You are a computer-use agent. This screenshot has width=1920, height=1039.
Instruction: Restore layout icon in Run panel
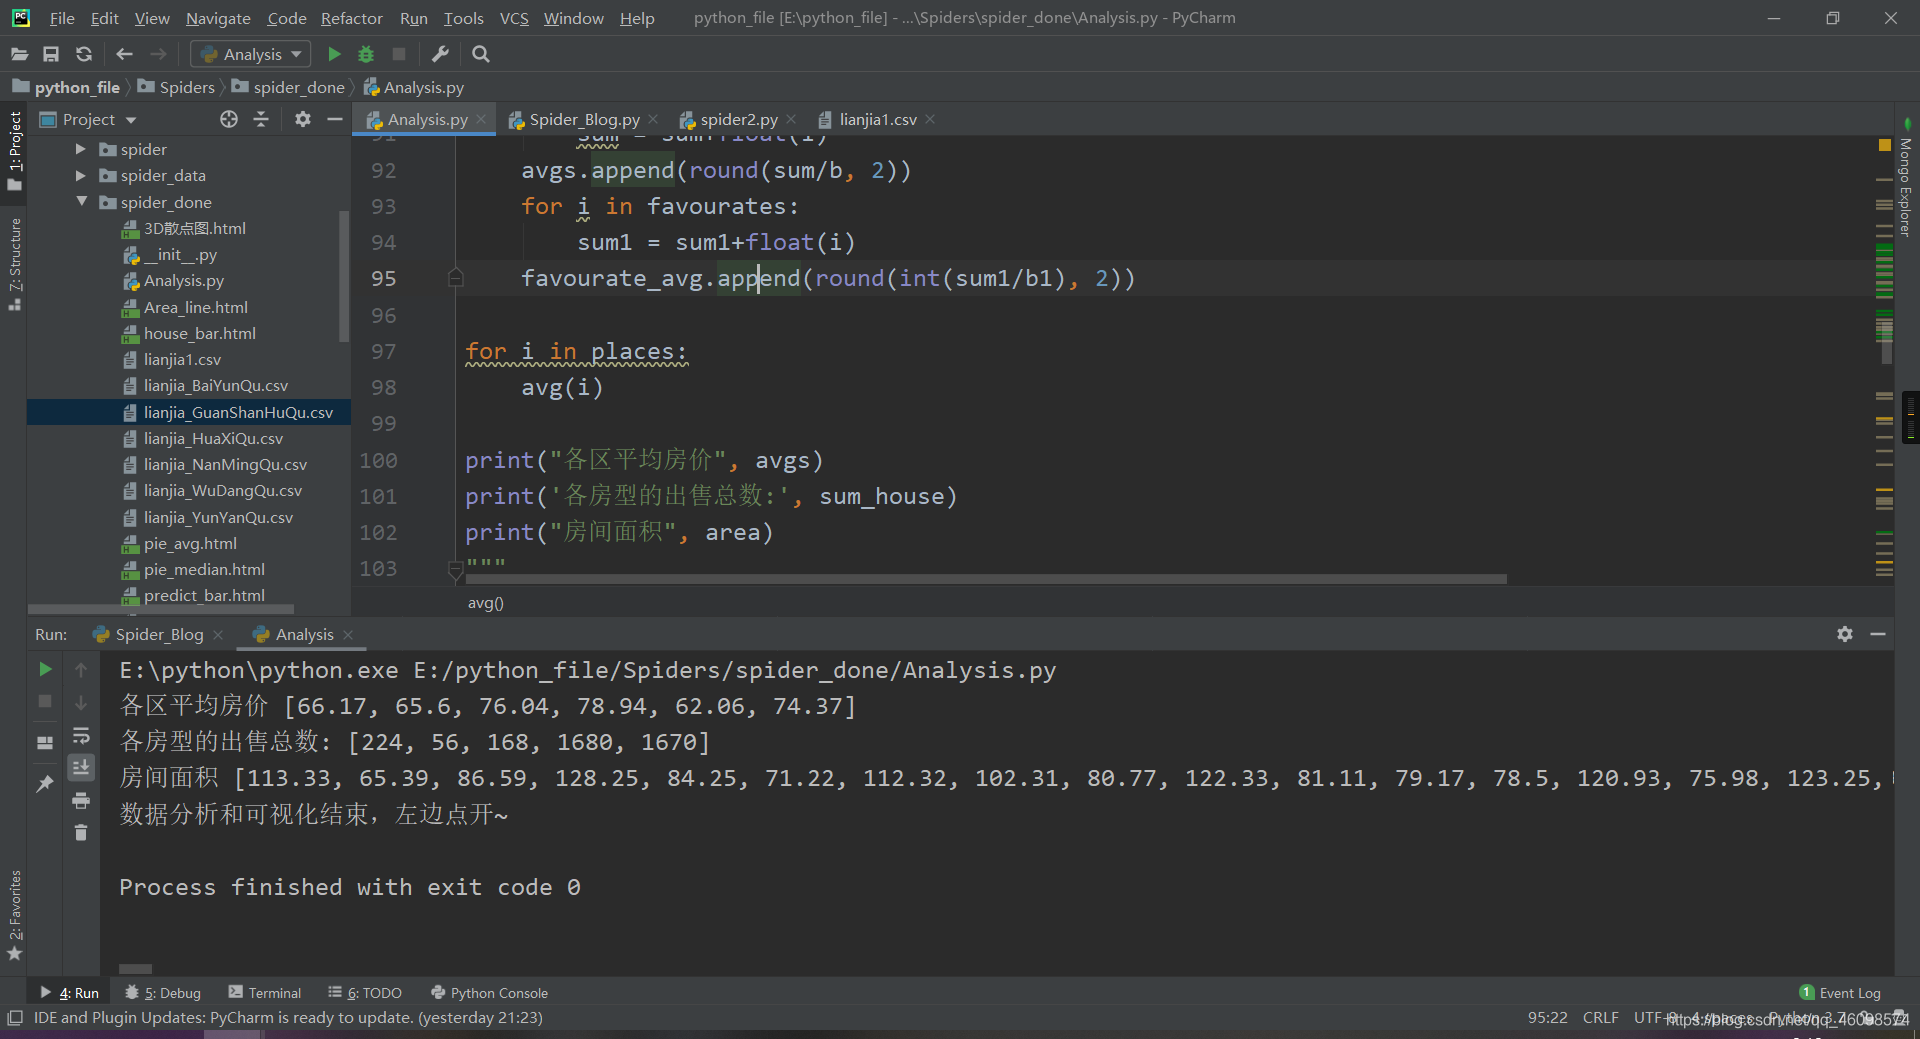click(45, 742)
